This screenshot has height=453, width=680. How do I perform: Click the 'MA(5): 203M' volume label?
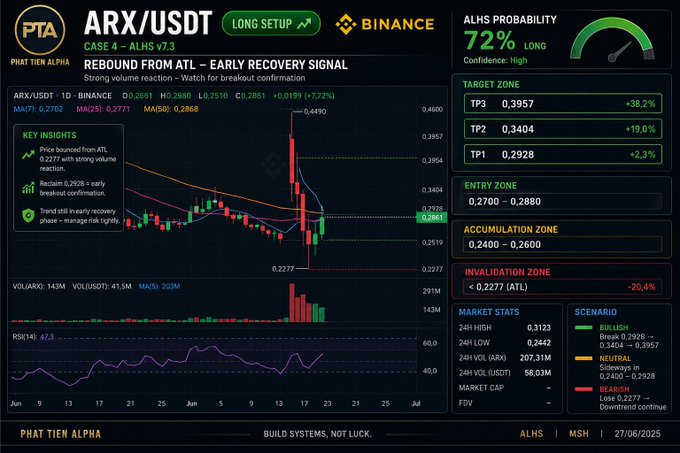click(x=160, y=286)
